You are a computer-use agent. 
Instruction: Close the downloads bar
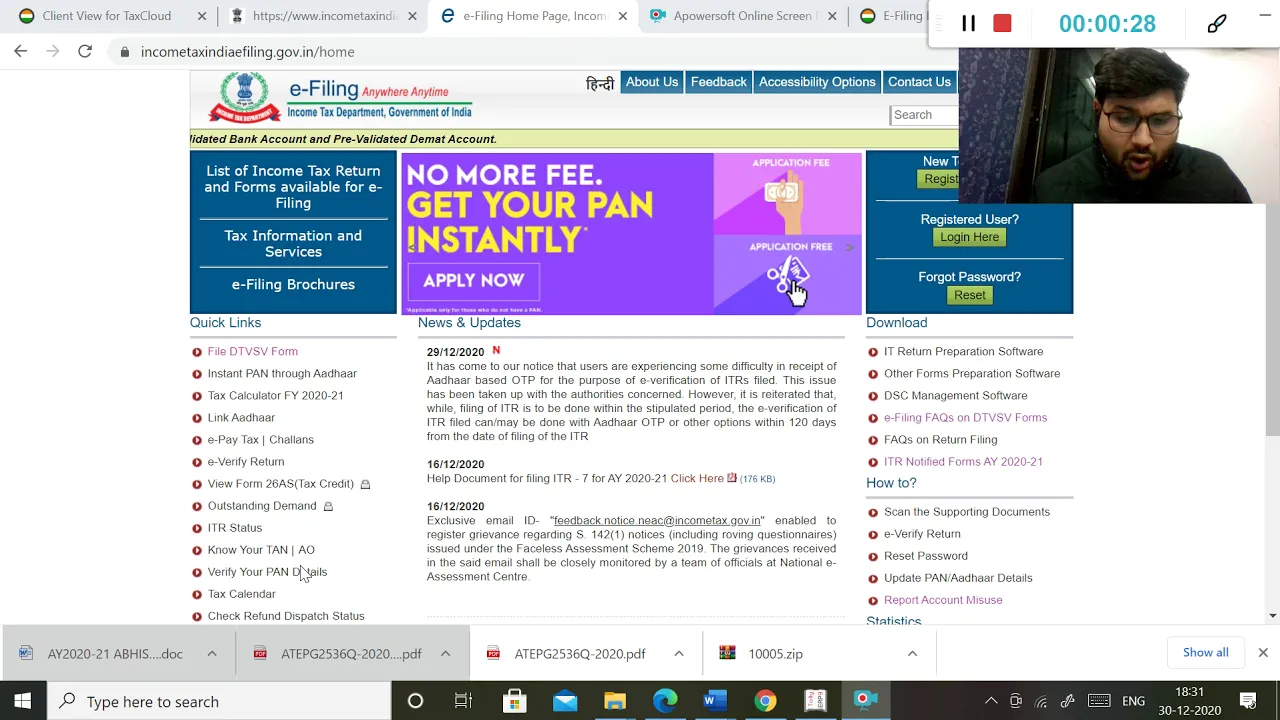point(1263,653)
